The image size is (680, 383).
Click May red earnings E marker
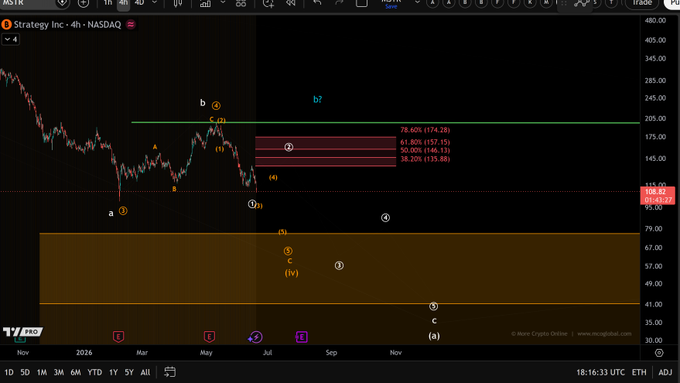209,337
